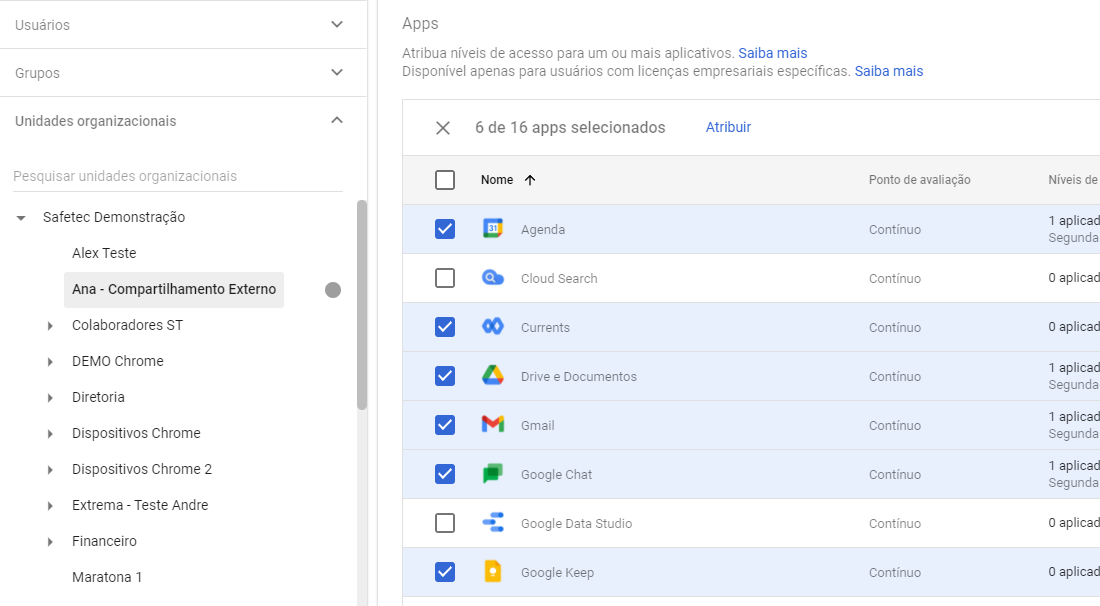
Task: Uncheck the Gmail checkbox
Action: tap(445, 425)
